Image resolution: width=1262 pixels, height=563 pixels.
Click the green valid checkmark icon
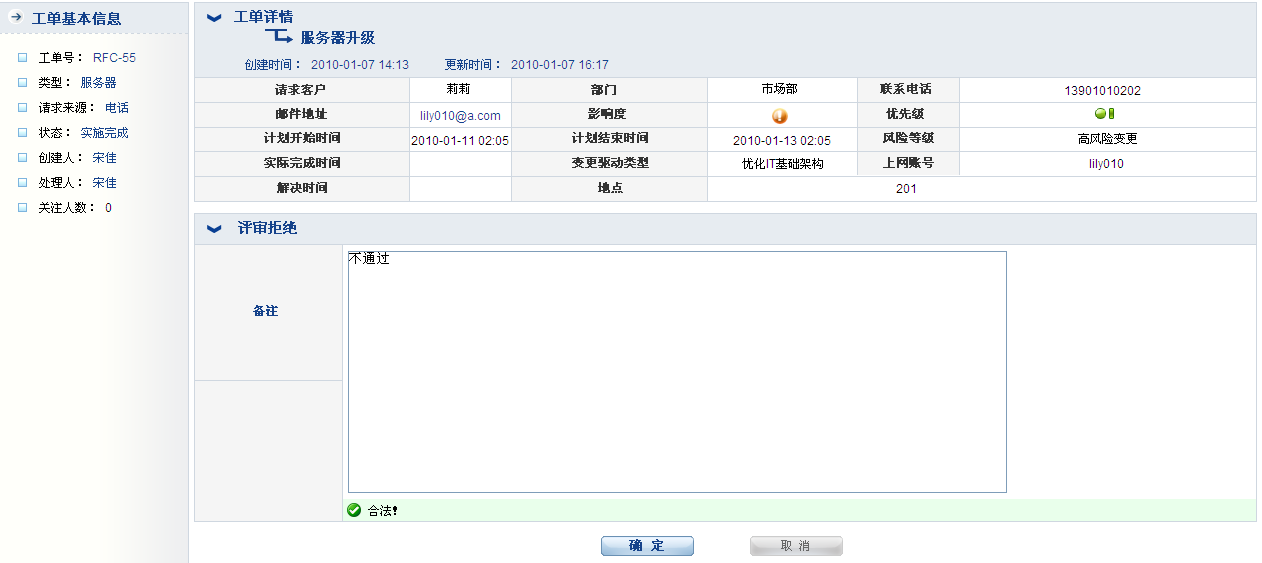[x=354, y=511]
